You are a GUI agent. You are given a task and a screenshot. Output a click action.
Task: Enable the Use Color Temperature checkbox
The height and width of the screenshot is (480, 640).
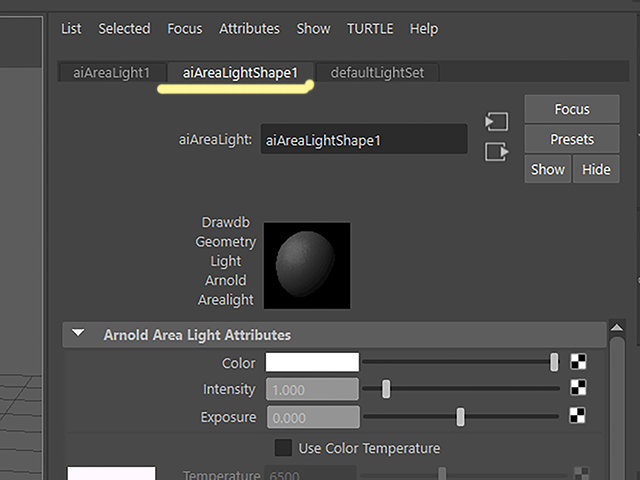(x=283, y=448)
